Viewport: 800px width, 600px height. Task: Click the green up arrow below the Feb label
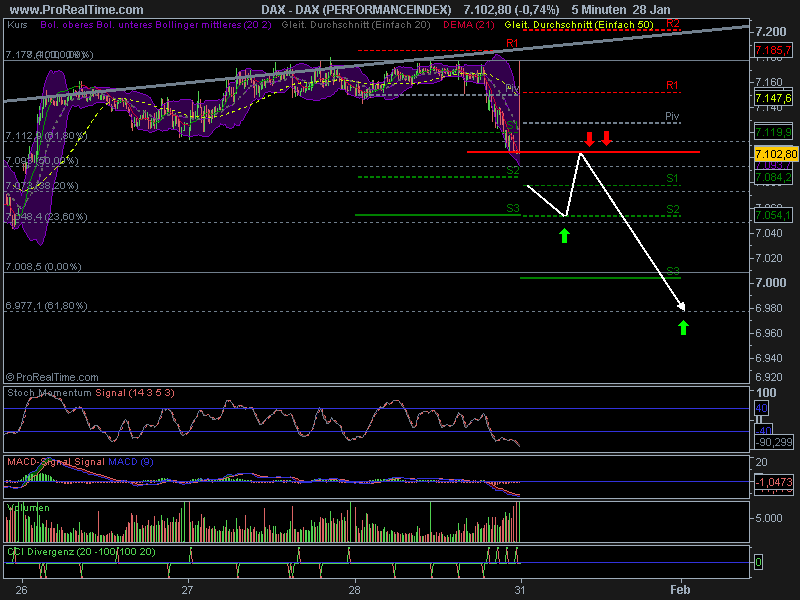pyautogui.click(x=684, y=327)
